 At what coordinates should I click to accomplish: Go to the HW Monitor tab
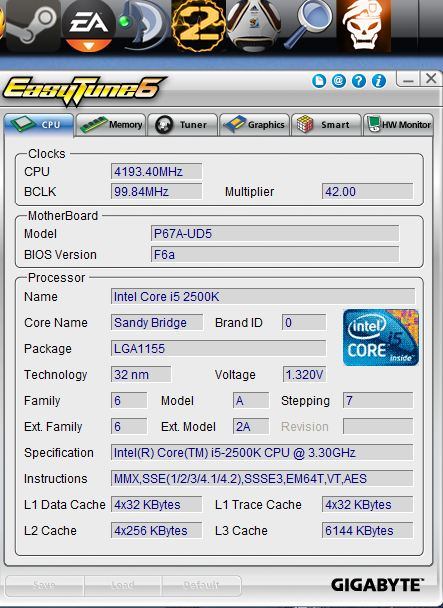click(x=398, y=125)
